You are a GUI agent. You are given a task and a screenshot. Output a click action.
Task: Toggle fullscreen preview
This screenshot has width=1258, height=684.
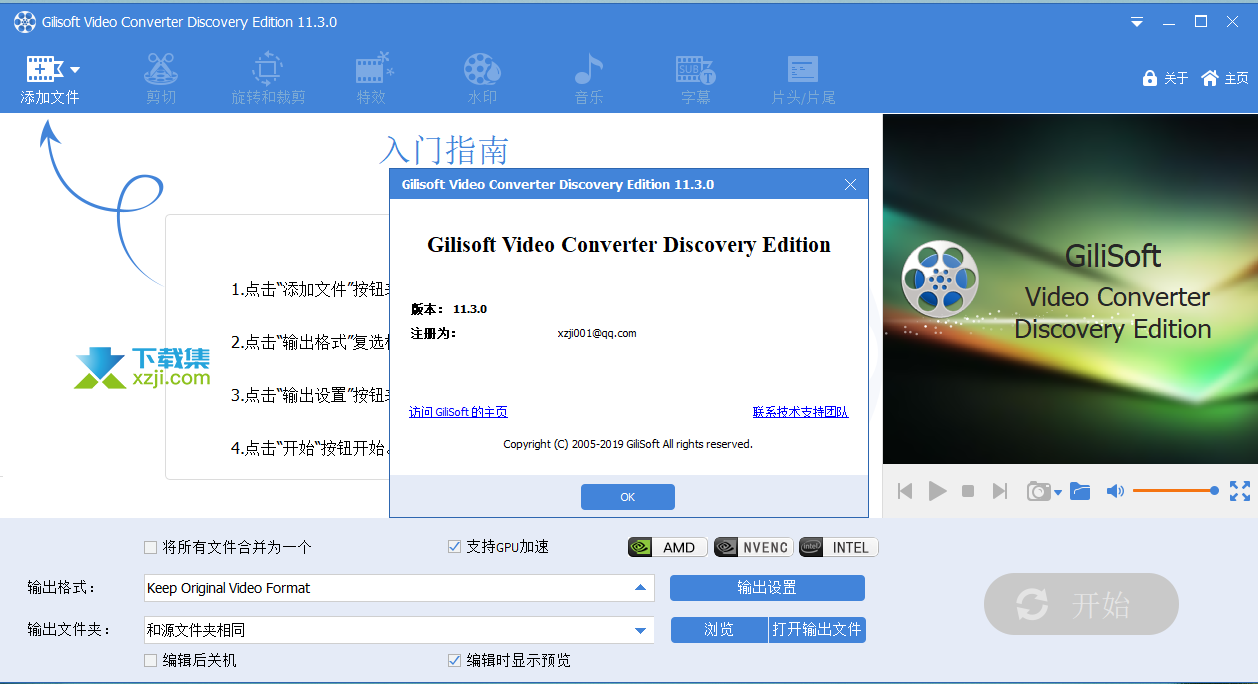click(1240, 491)
